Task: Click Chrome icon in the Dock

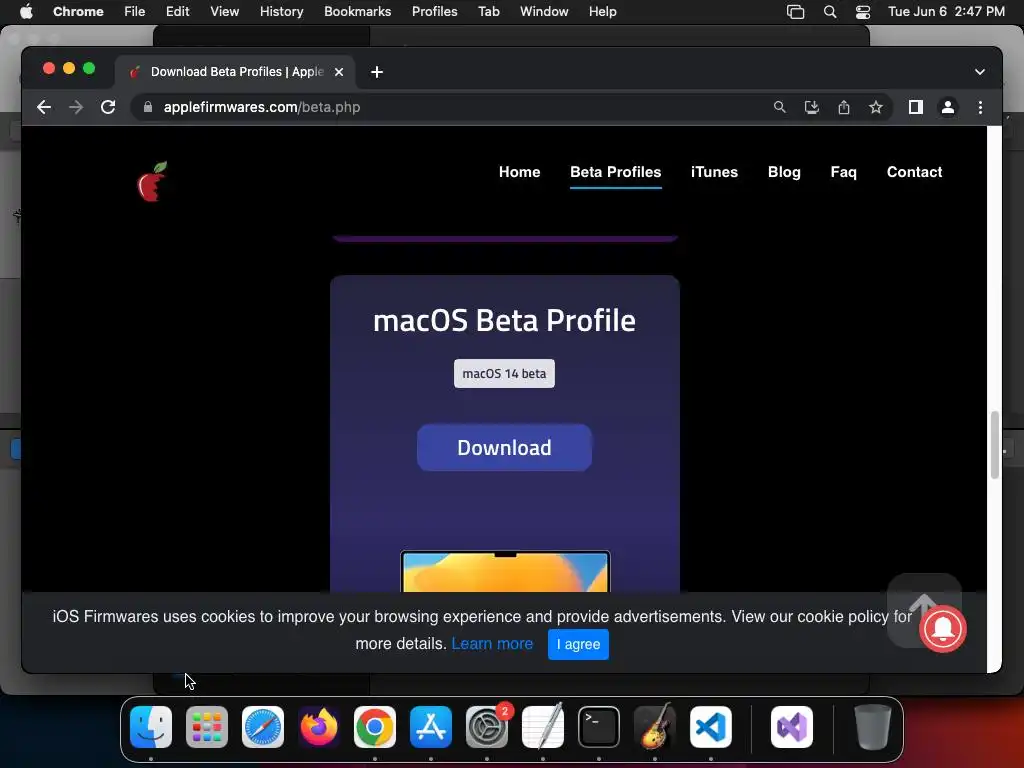Action: [375, 727]
